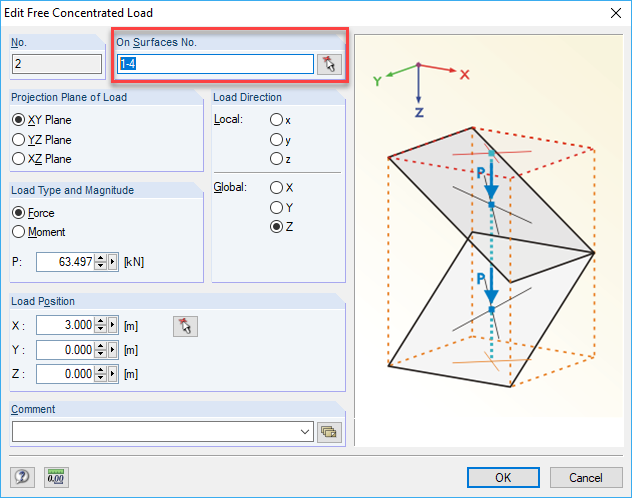Set load direction to Global Y
The height and width of the screenshot is (498, 632).
282,207
